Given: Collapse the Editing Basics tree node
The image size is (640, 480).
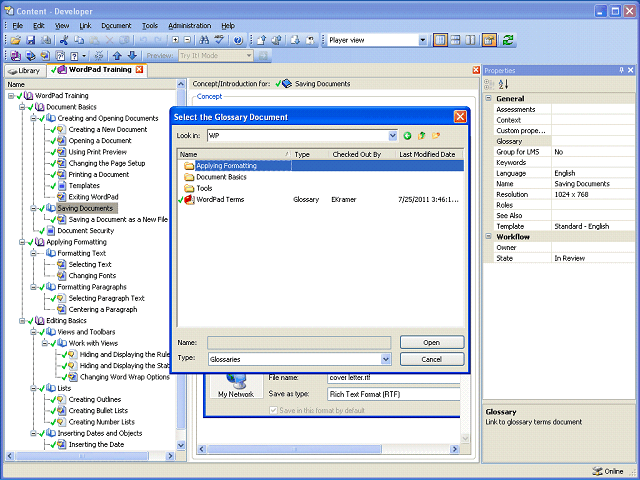Looking at the screenshot, I should point(22,321).
